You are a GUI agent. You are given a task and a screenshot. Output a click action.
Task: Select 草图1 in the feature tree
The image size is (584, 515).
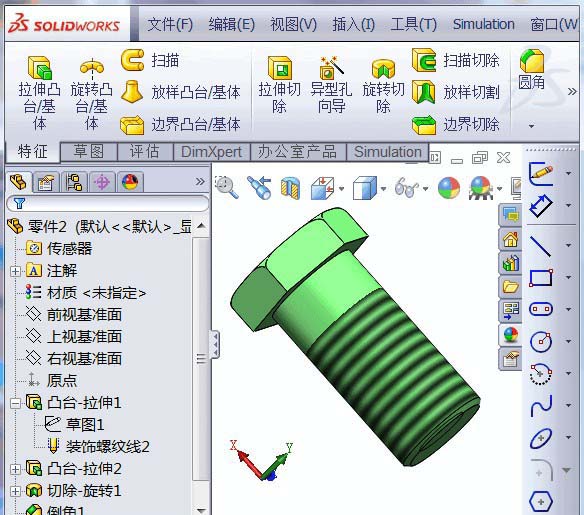pos(74,425)
